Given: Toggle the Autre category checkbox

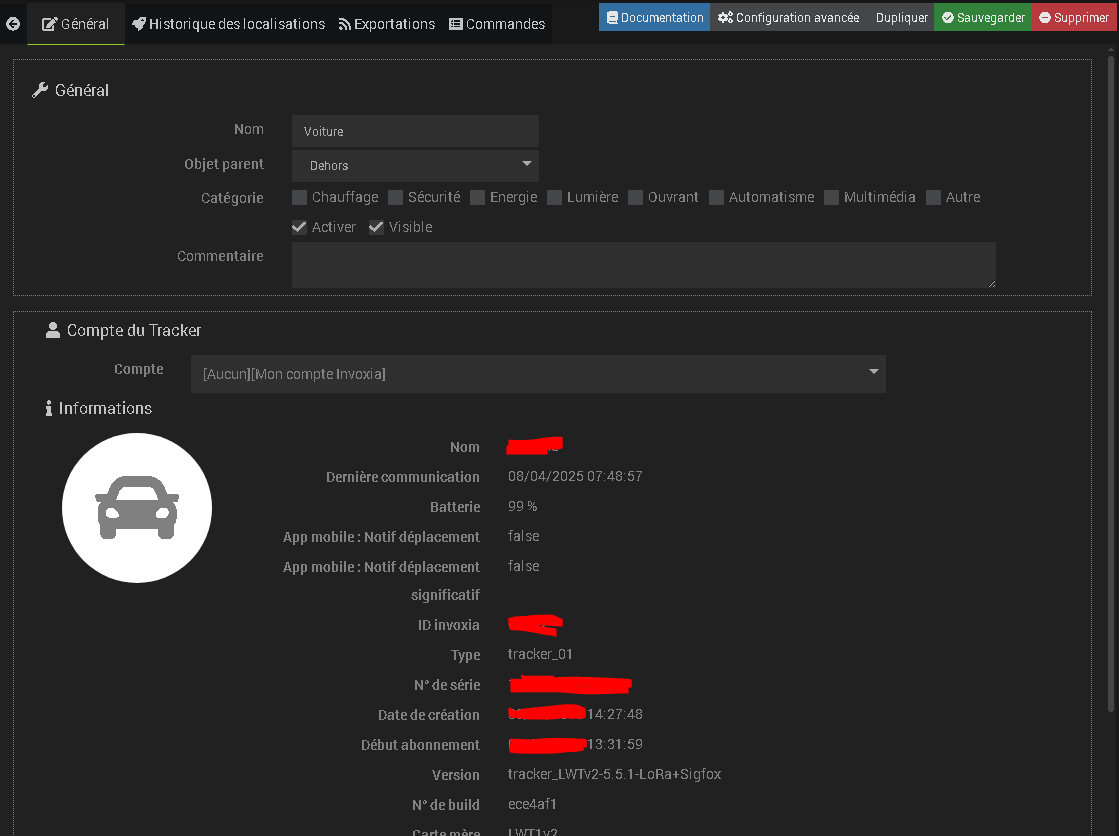Looking at the screenshot, I should click(933, 197).
